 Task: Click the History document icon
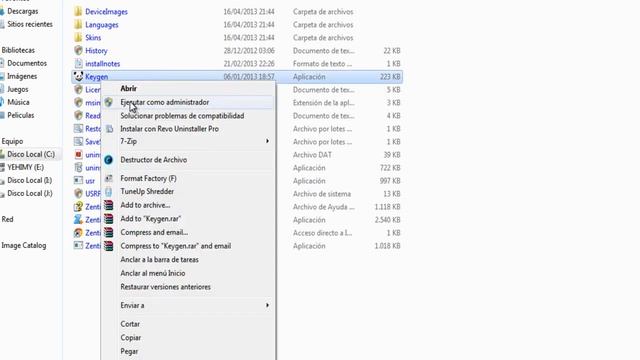coord(78,51)
